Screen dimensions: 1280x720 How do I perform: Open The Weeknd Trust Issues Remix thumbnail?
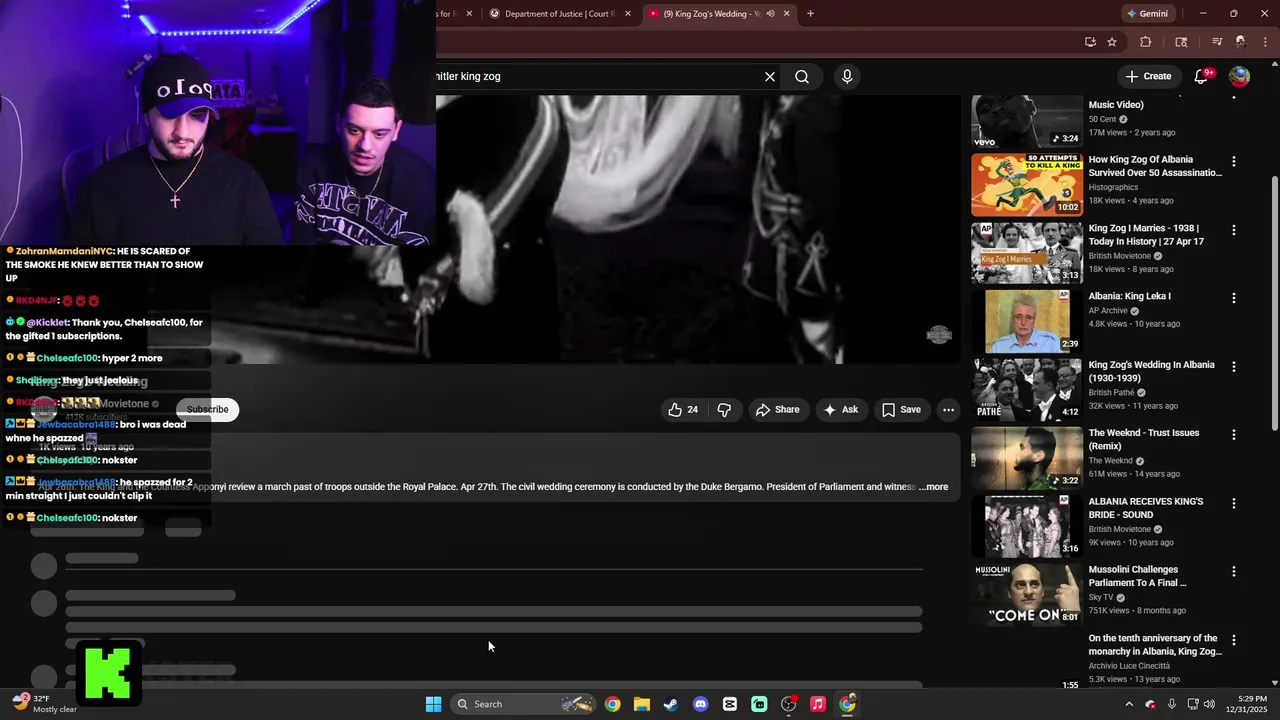pos(1027,458)
